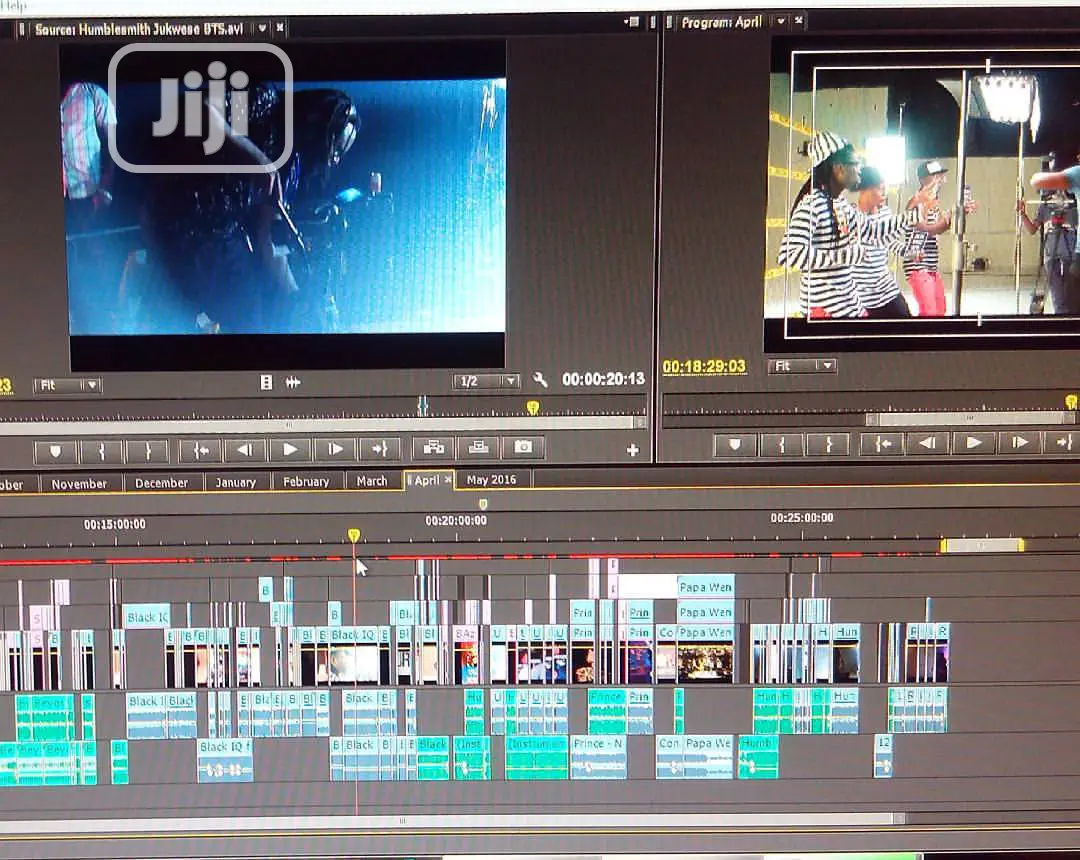Step back one frame in Program monitor
The width and height of the screenshot is (1080, 860).
click(x=928, y=443)
